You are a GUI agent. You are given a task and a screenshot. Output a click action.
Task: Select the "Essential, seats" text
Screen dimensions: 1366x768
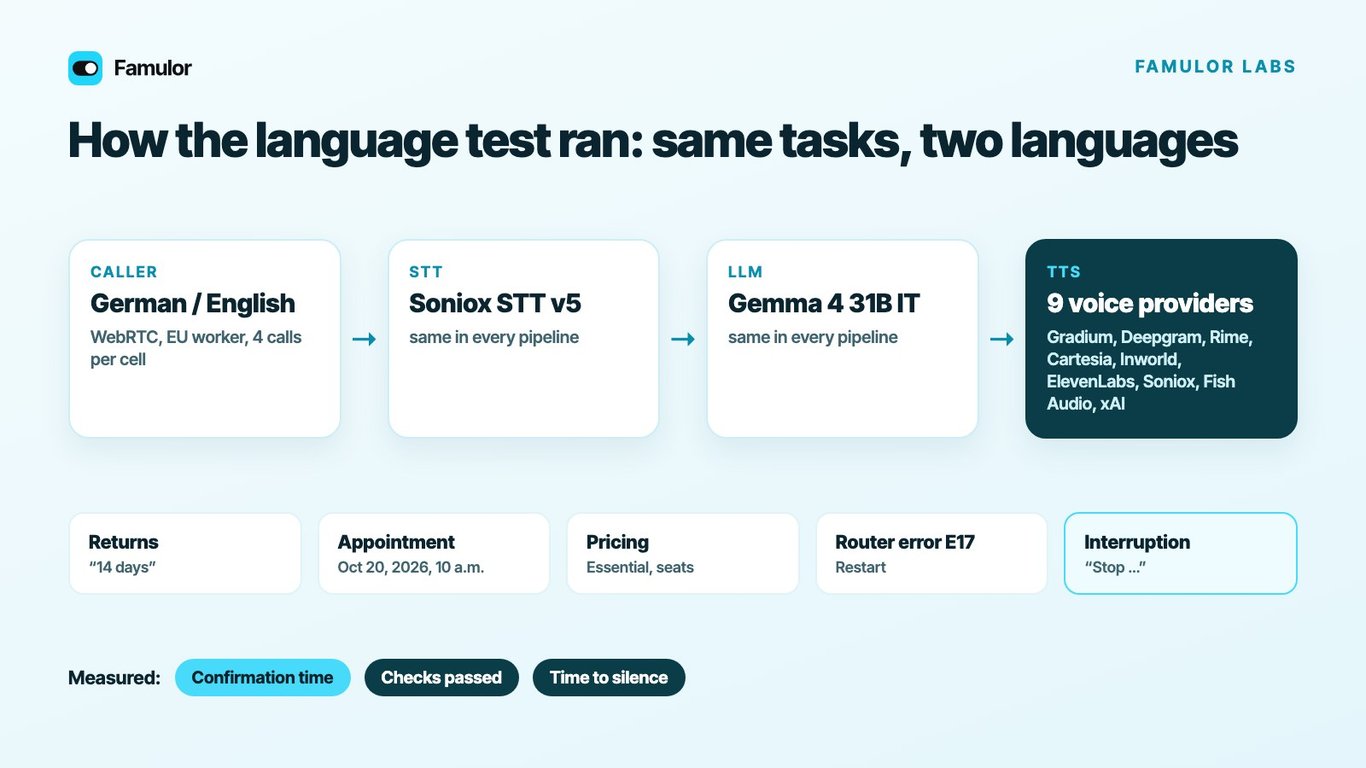640,567
